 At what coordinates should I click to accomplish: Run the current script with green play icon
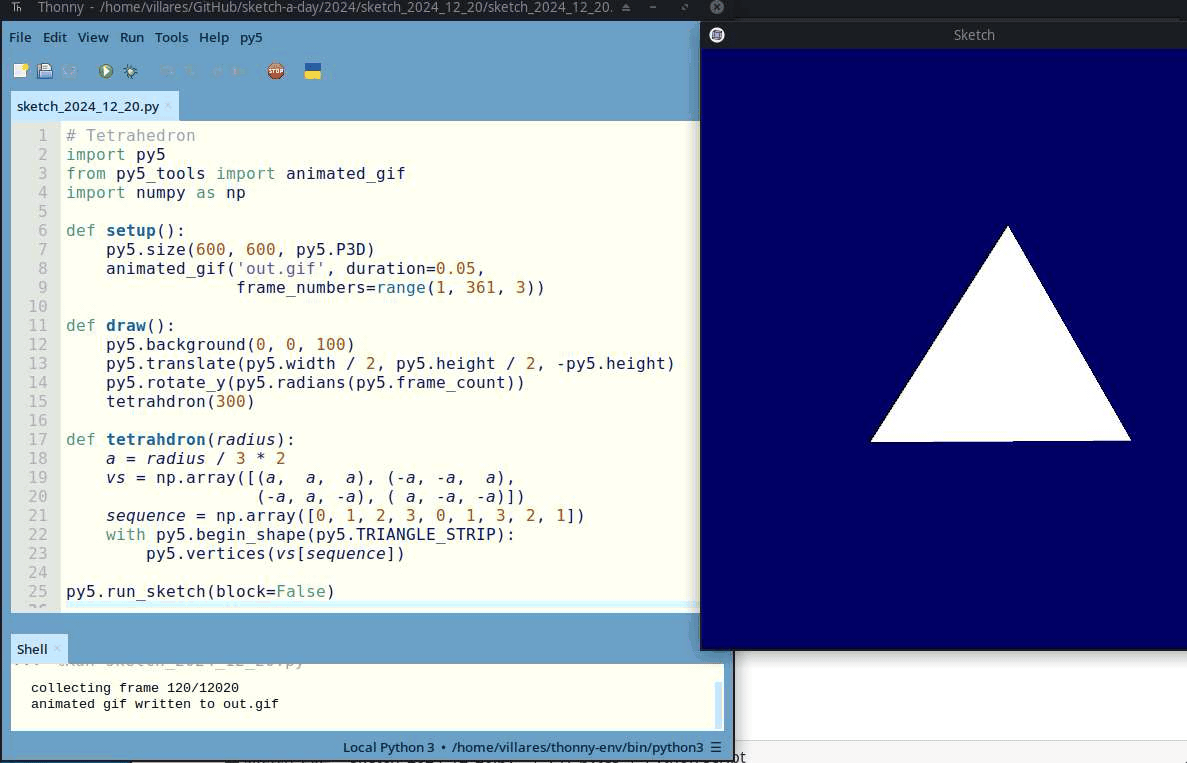coord(106,71)
